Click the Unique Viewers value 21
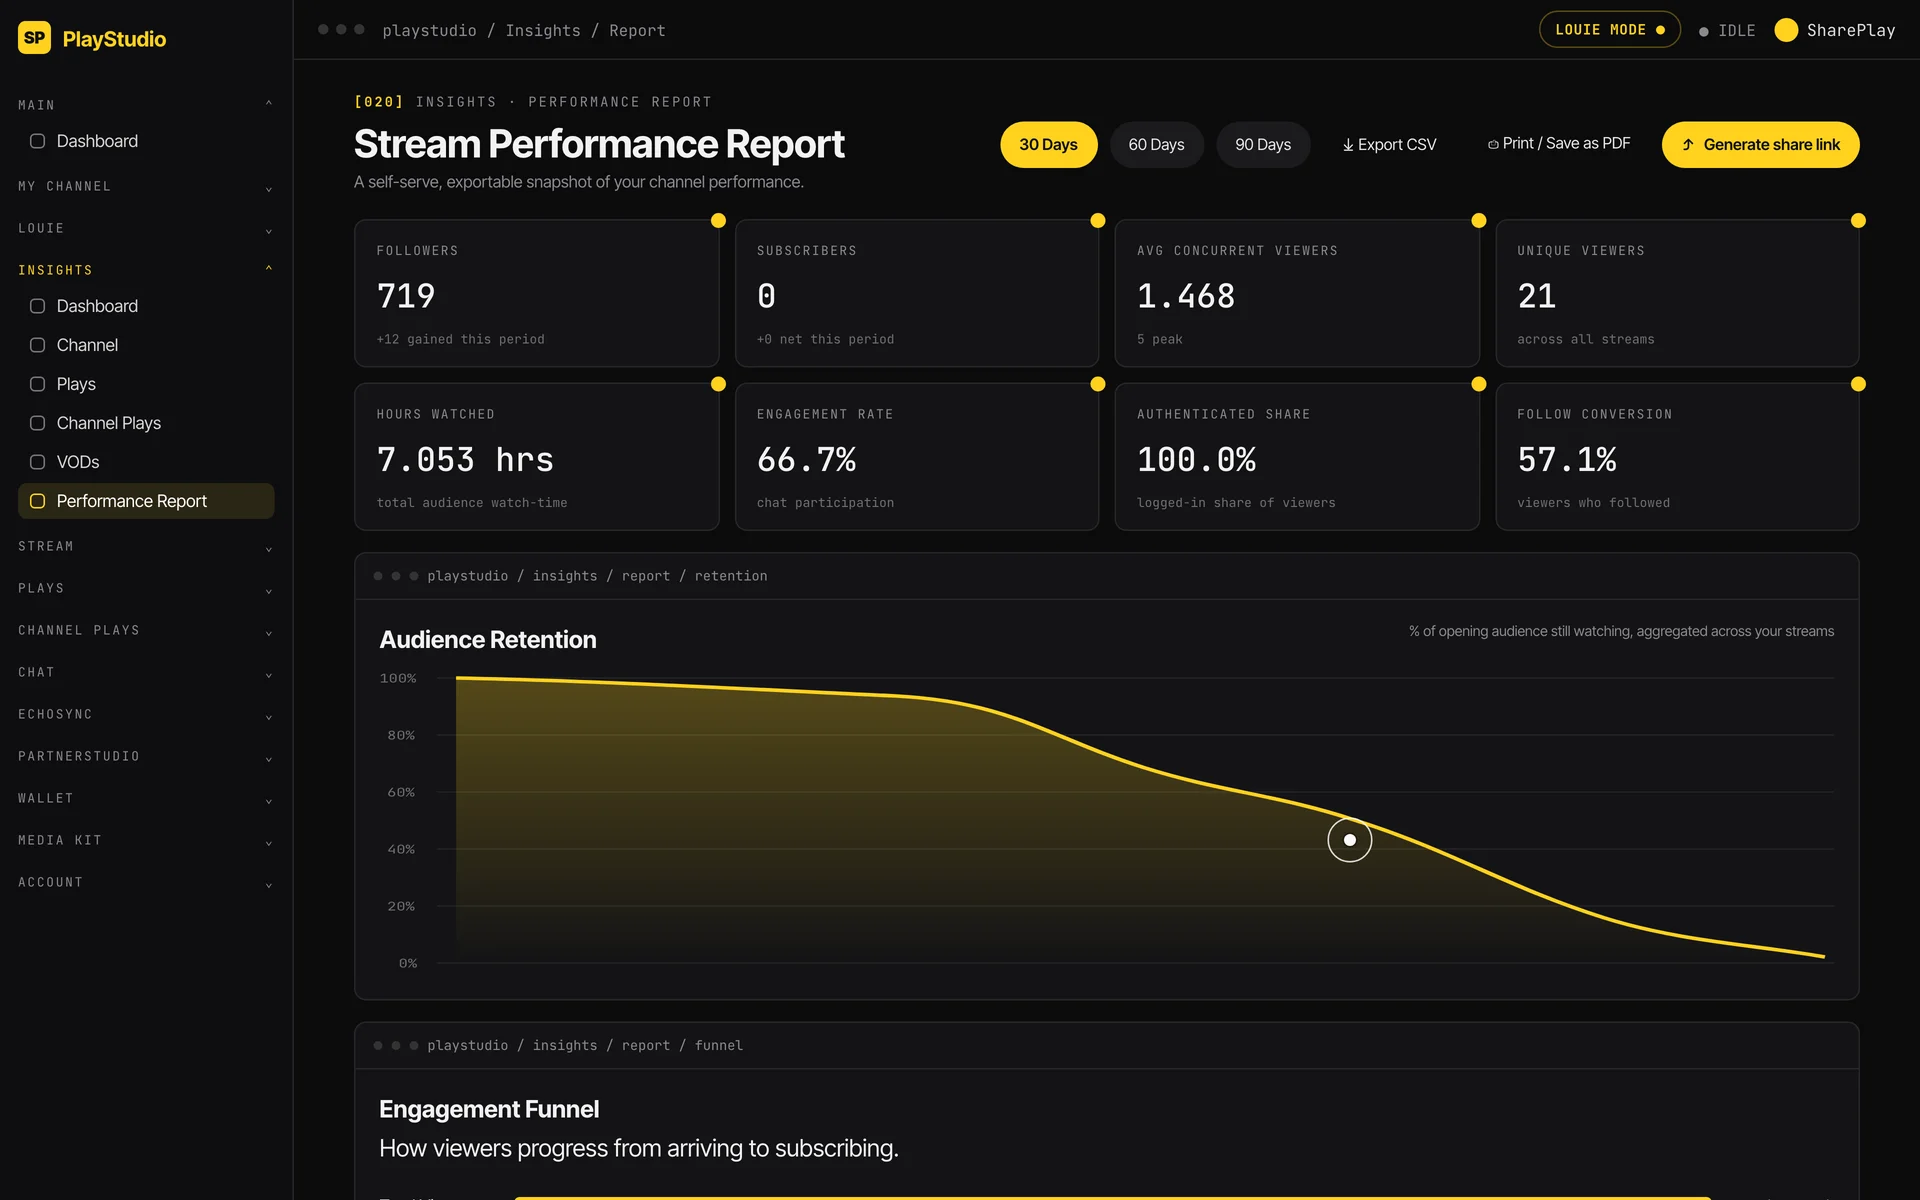 pos(1537,296)
